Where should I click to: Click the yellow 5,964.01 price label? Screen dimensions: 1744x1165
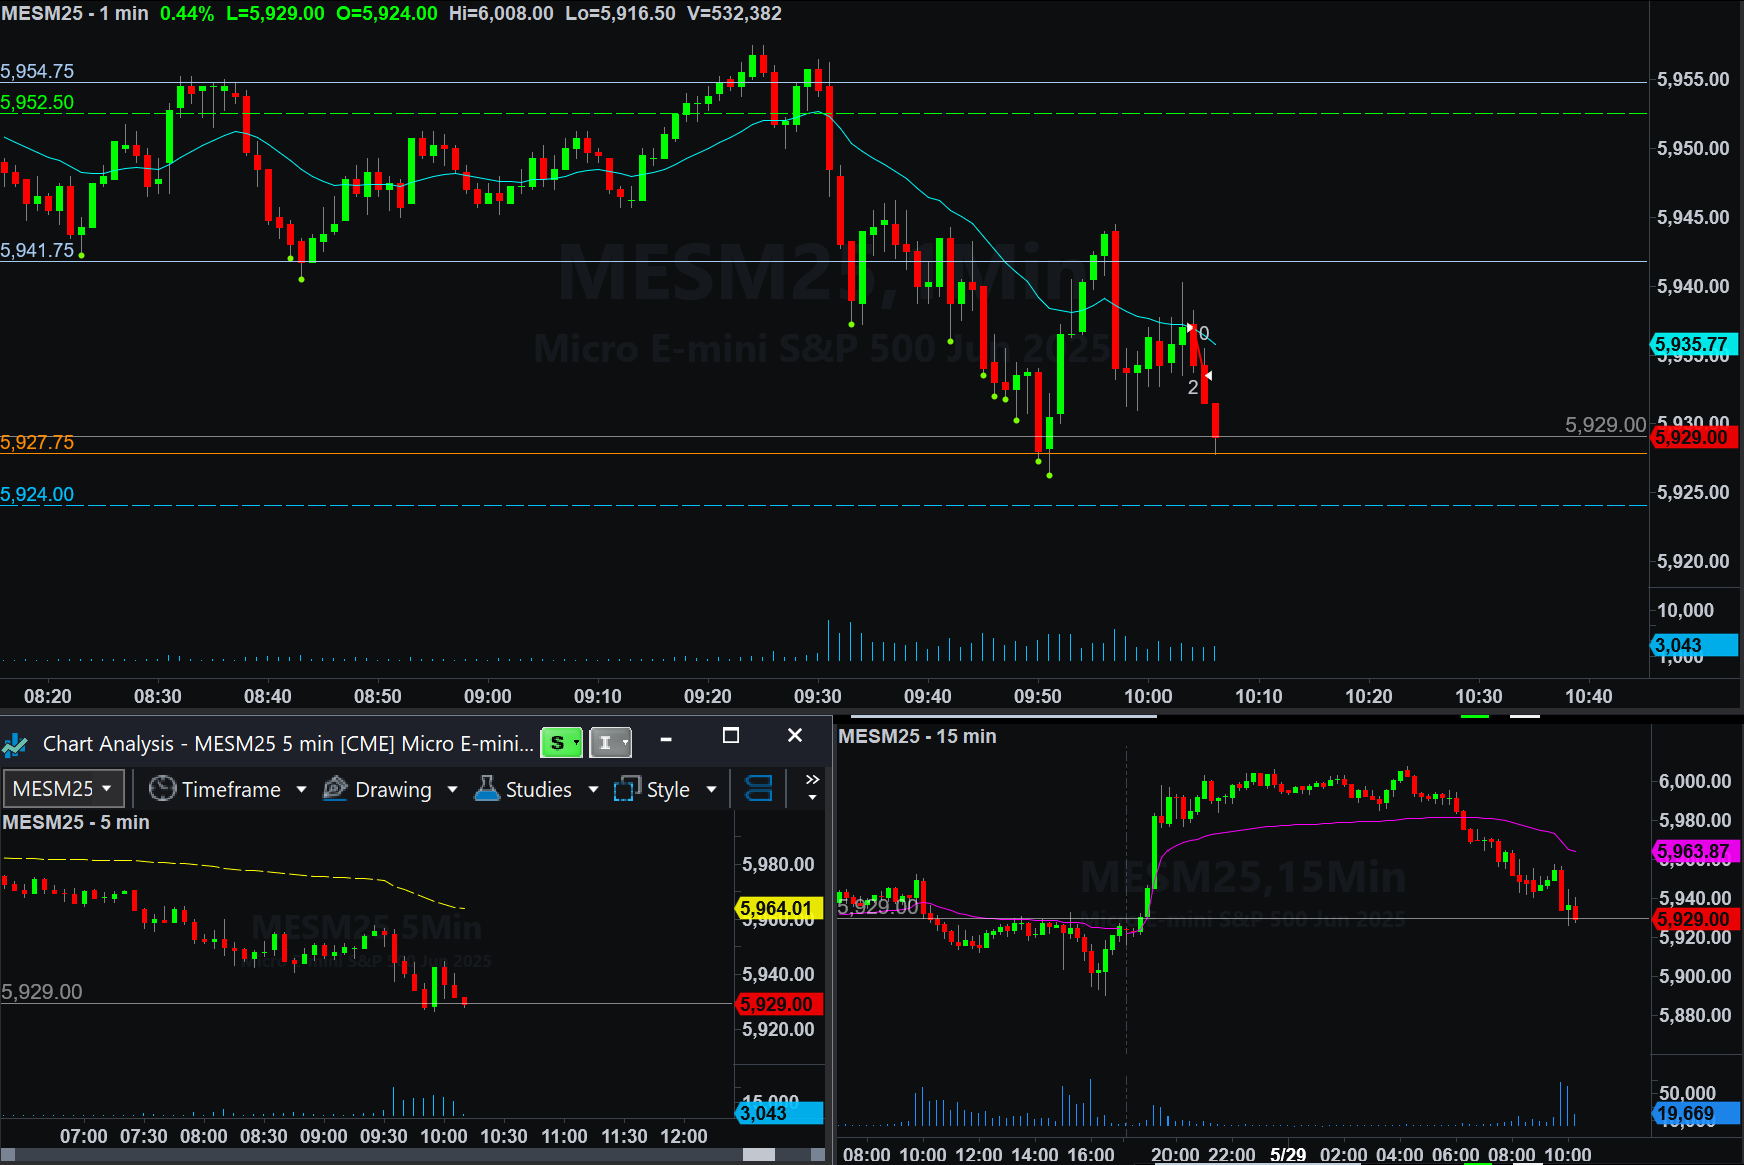(x=778, y=908)
